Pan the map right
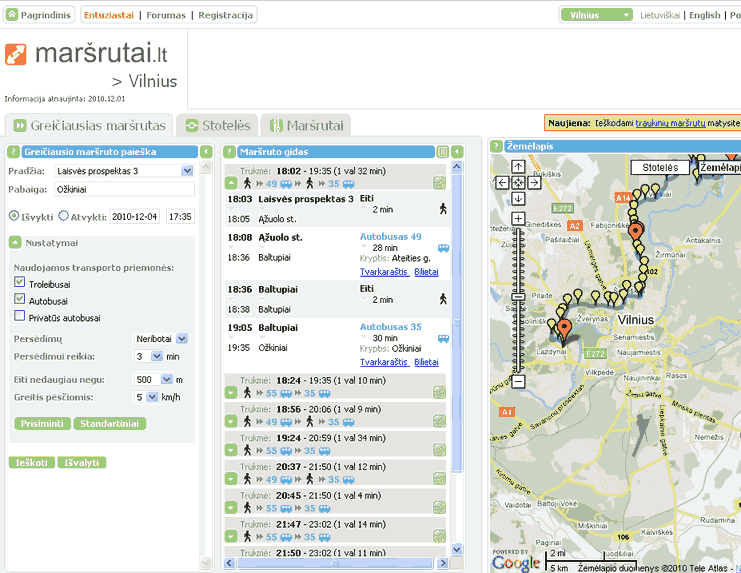 click(534, 183)
